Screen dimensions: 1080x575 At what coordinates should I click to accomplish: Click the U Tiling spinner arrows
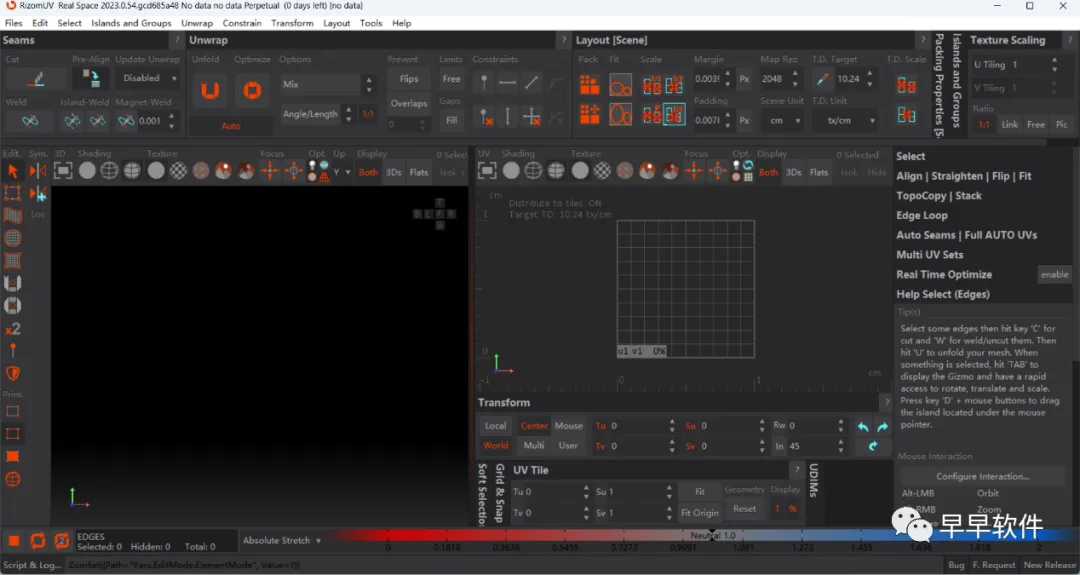(x=1054, y=65)
